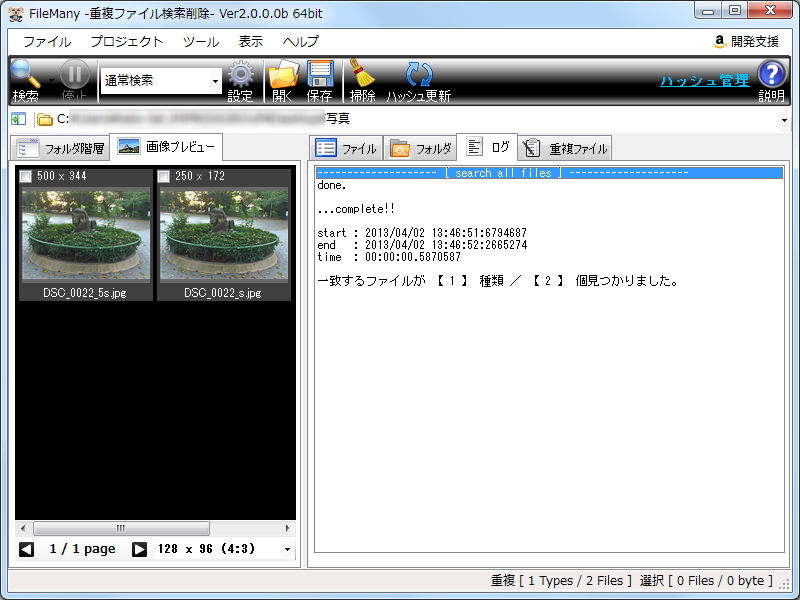The height and width of the screenshot is (600, 800).
Task: Check the DSC_0022_5s.jpg thumbnail checkbox
Action: (25, 174)
